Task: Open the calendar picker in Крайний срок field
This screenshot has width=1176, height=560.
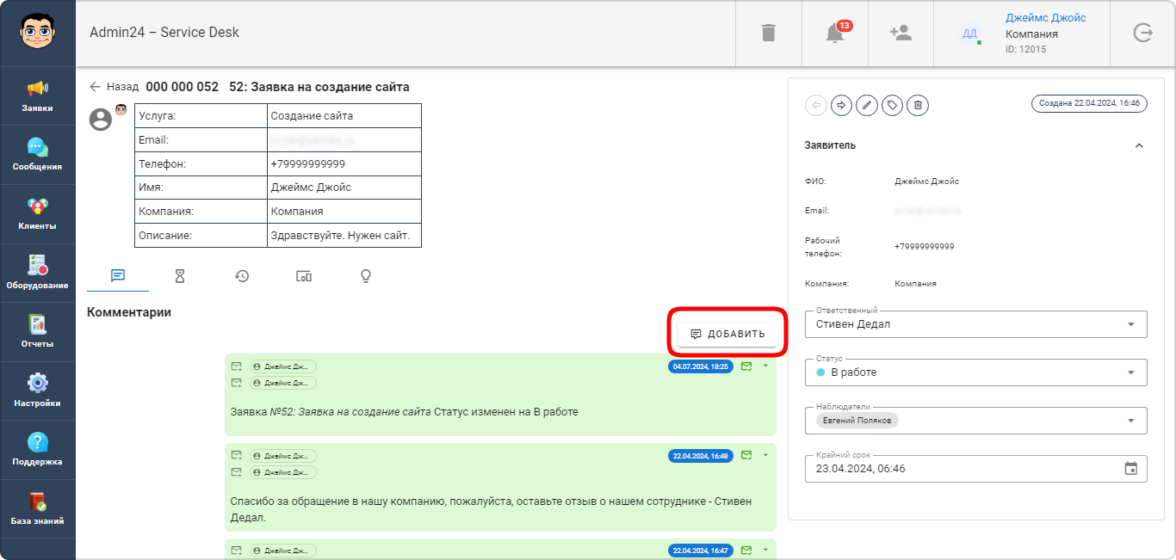Action: [1130, 468]
